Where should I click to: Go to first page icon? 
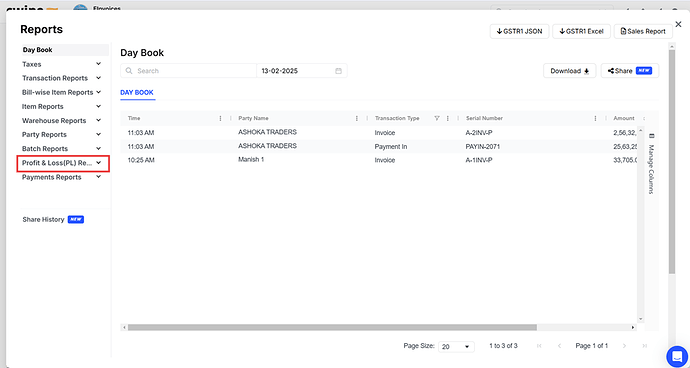(x=539, y=346)
